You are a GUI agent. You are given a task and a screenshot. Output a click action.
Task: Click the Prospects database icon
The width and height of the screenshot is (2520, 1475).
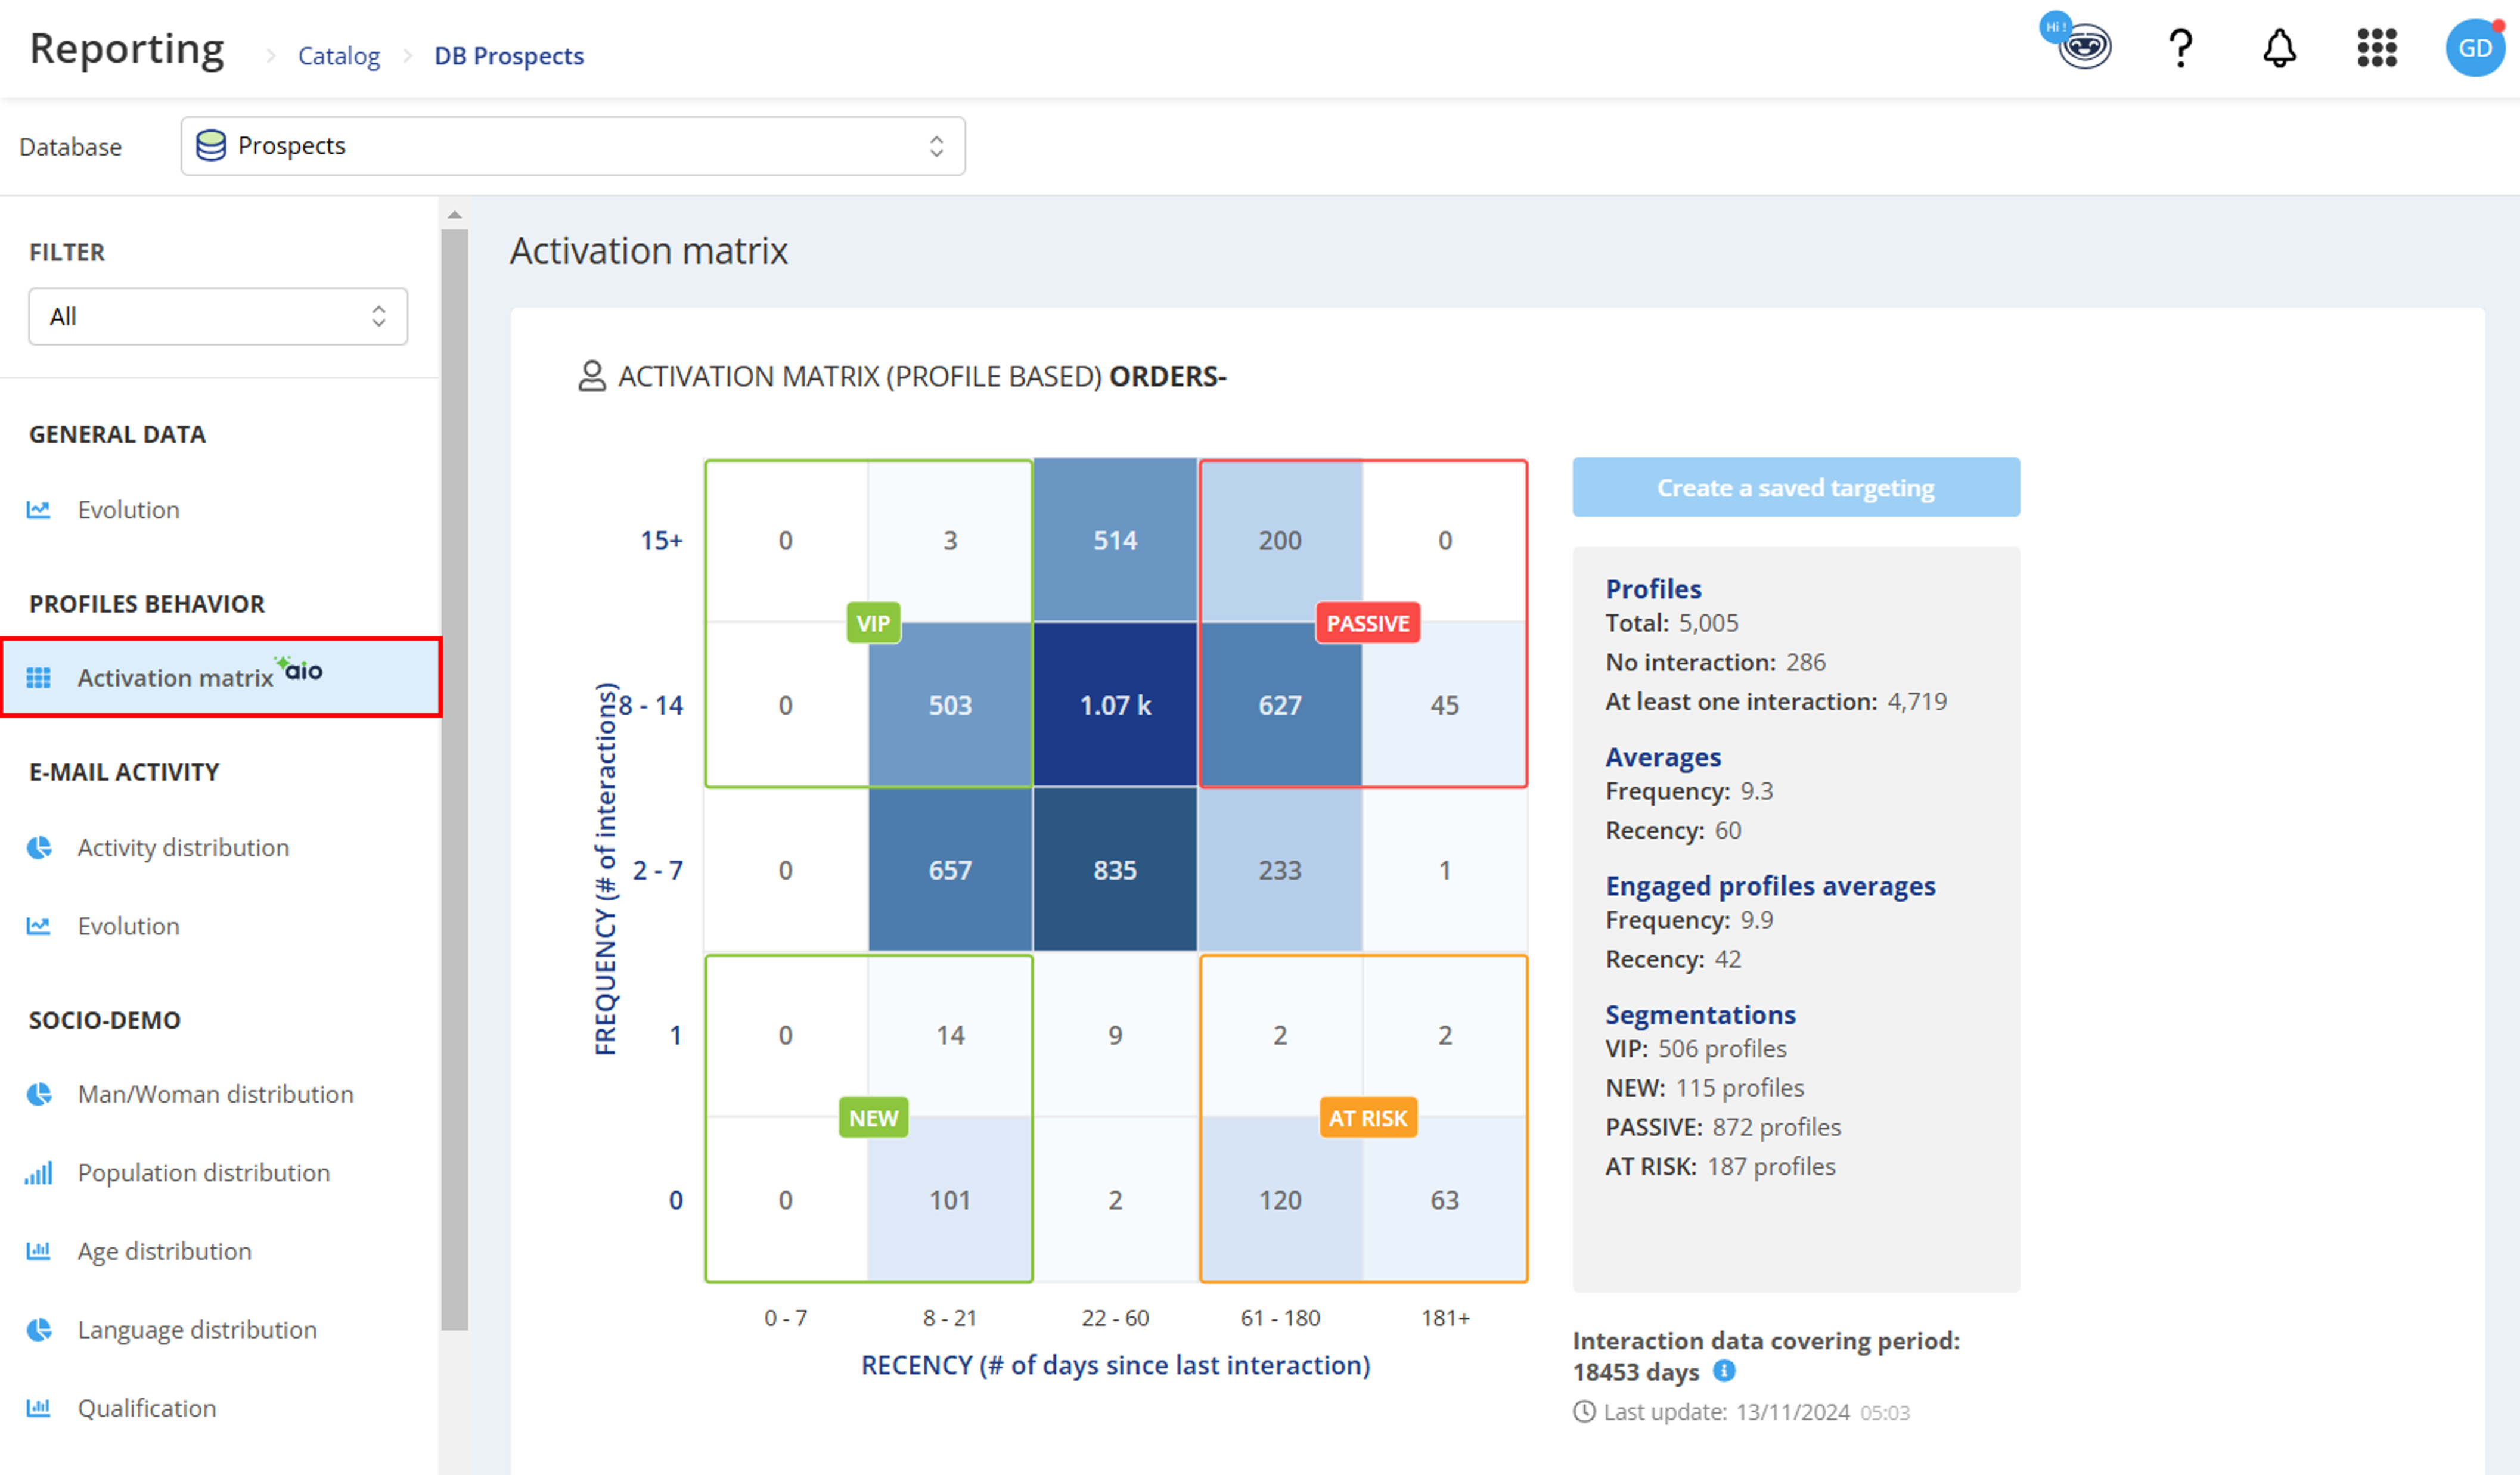tap(211, 145)
